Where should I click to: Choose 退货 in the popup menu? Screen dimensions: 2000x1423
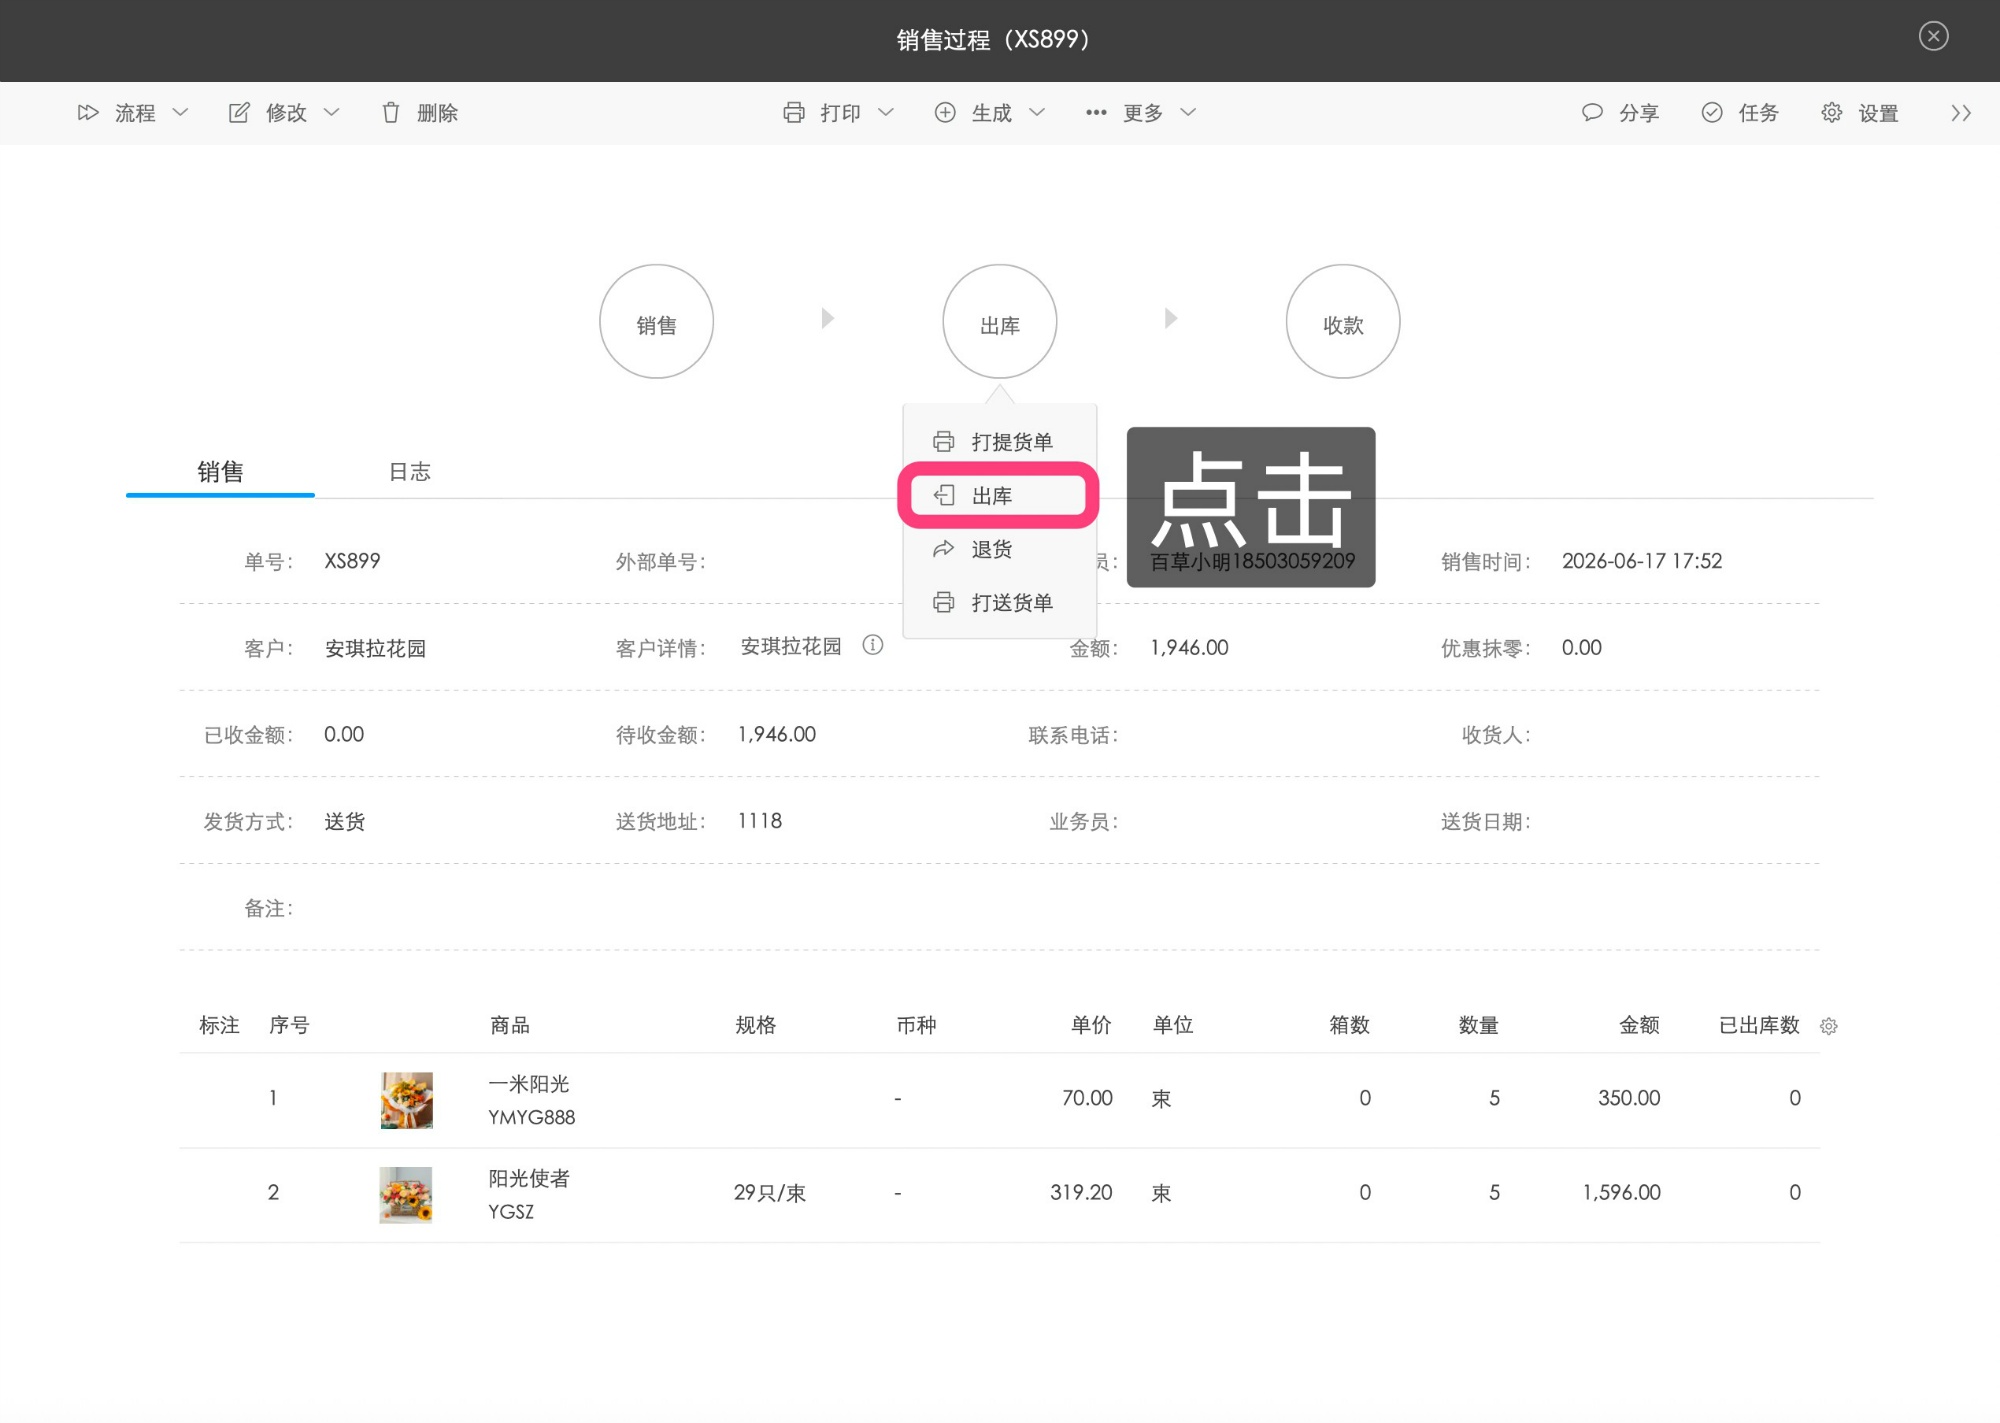tap(999, 549)
